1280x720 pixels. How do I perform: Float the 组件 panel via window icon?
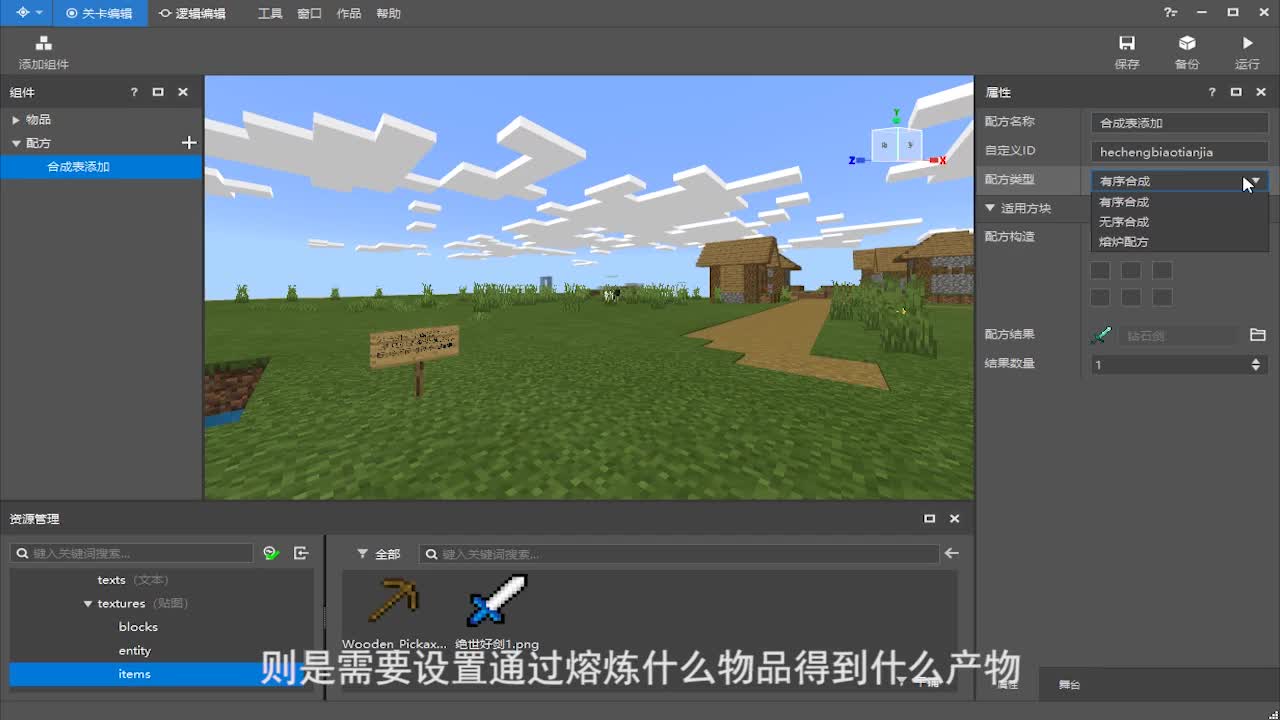pyautogui.click(x=158, y=92)
